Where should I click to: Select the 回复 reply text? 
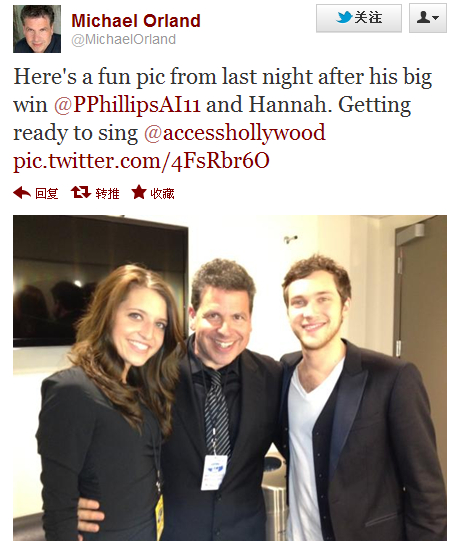[47, 193]
